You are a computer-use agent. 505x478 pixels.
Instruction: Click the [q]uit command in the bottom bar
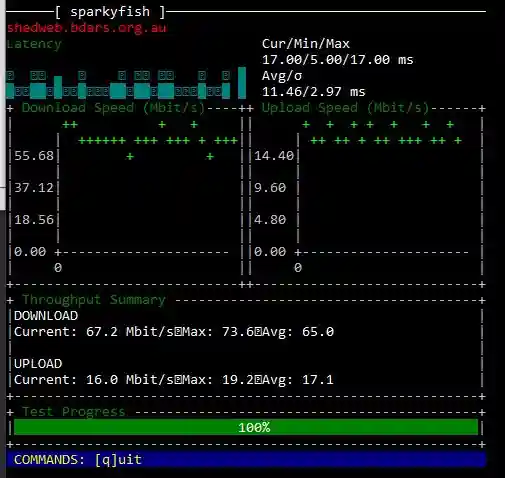point(118,460)
